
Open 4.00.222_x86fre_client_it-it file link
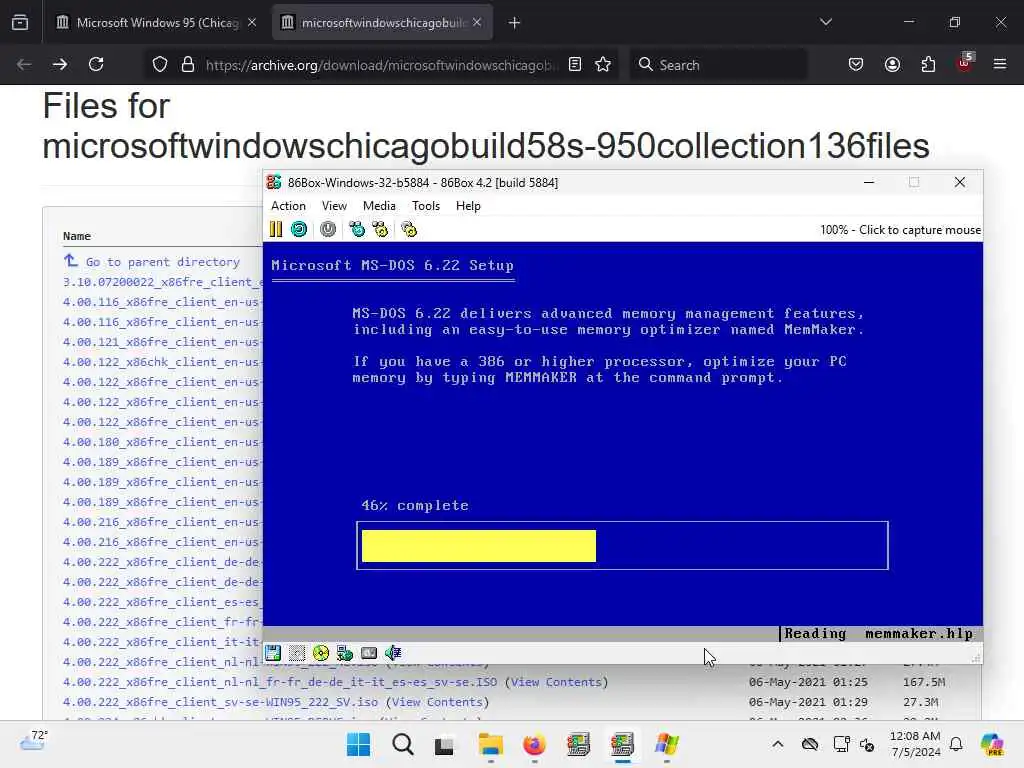point(163,641)
